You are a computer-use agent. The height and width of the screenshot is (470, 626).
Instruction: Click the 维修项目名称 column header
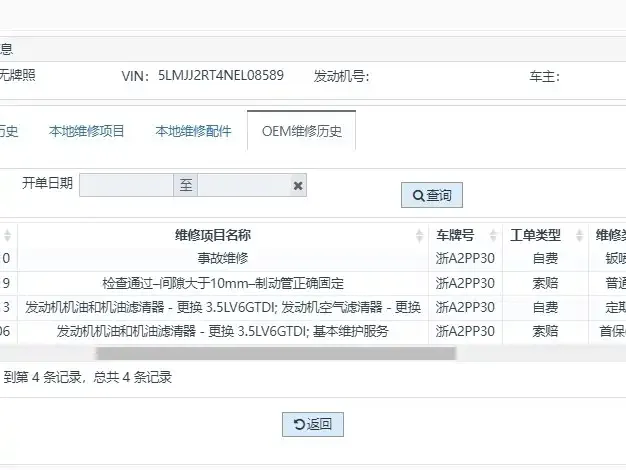tap(213, 235)
